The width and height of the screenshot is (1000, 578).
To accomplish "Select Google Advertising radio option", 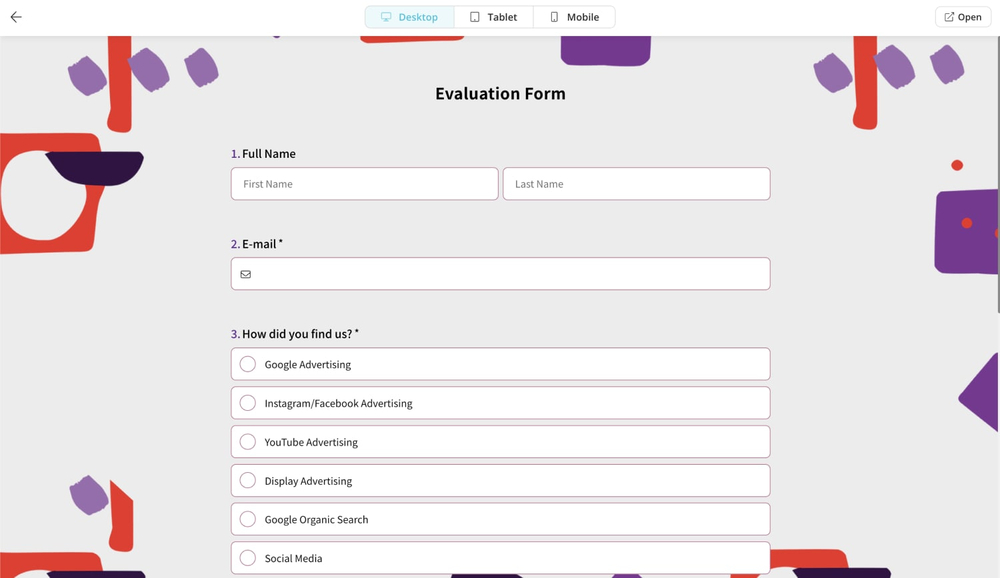I will click(248, 364).
